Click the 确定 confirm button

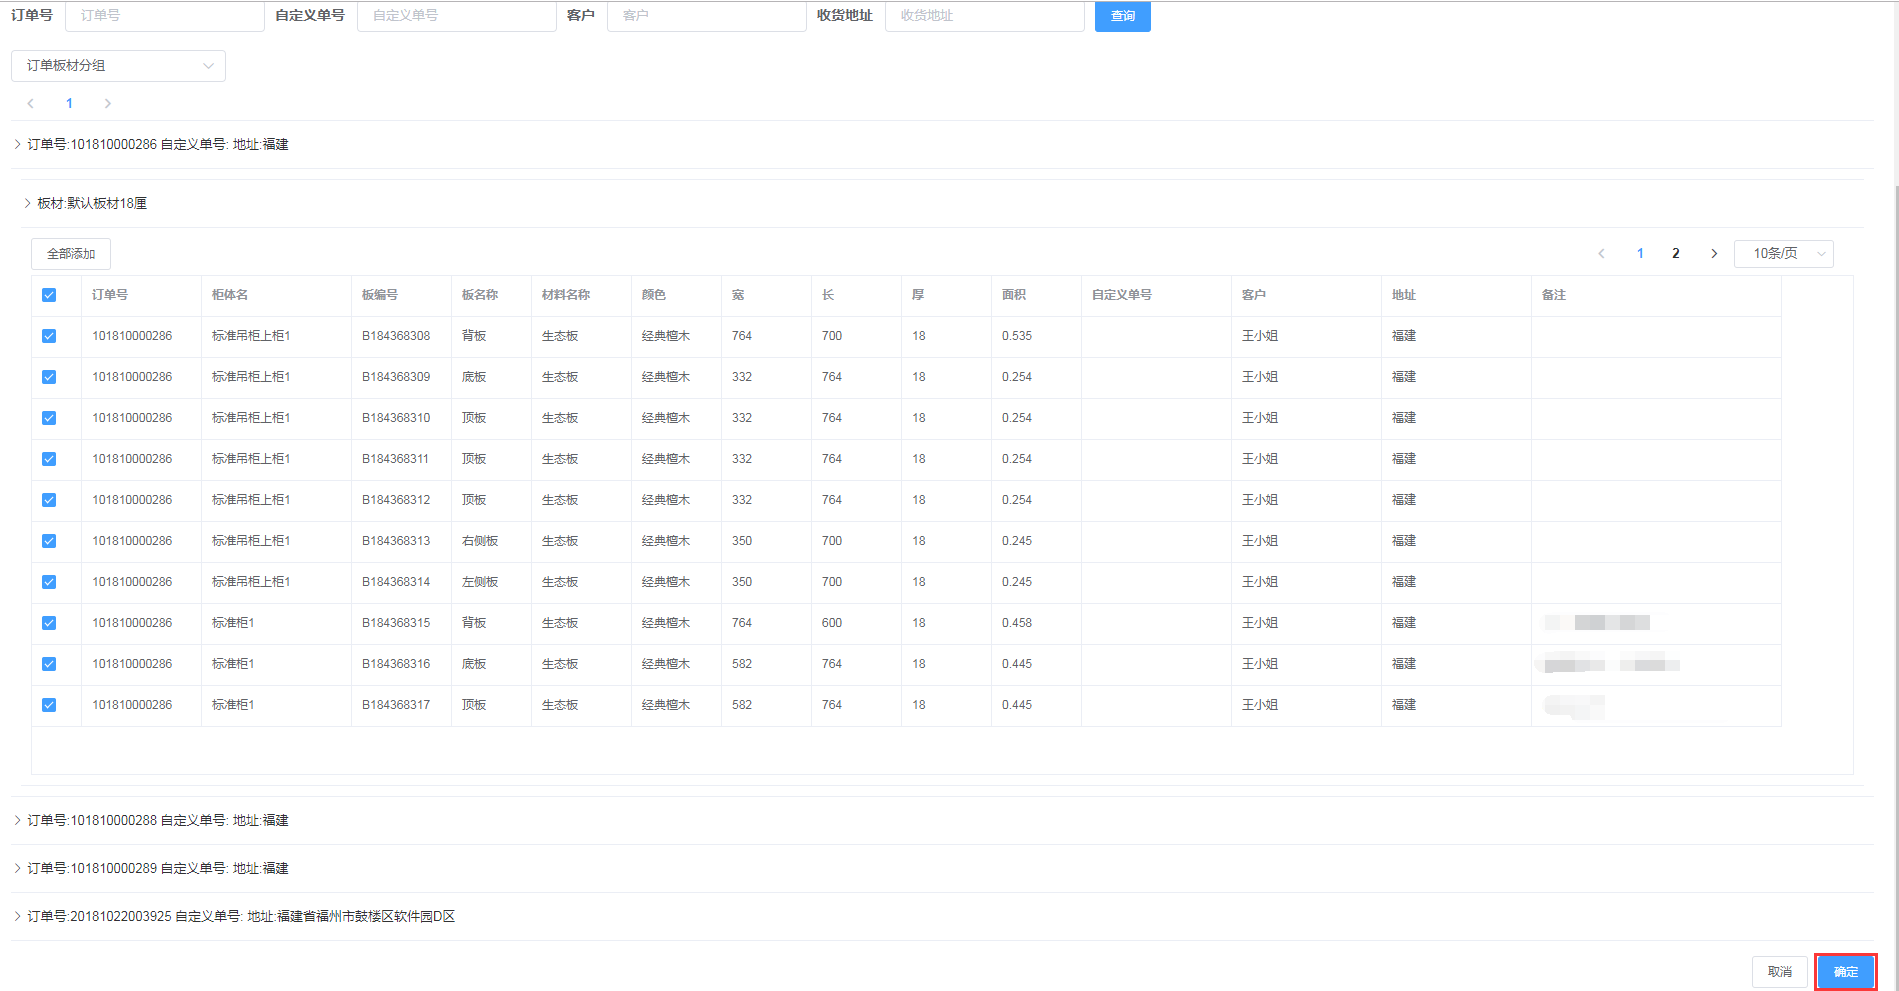[1845, 972]
